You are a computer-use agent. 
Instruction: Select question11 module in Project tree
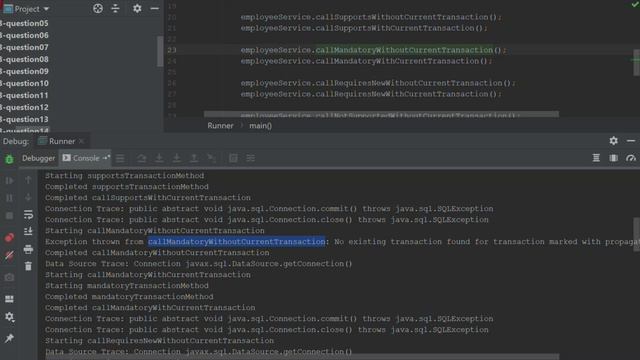(x=24, y=96)
